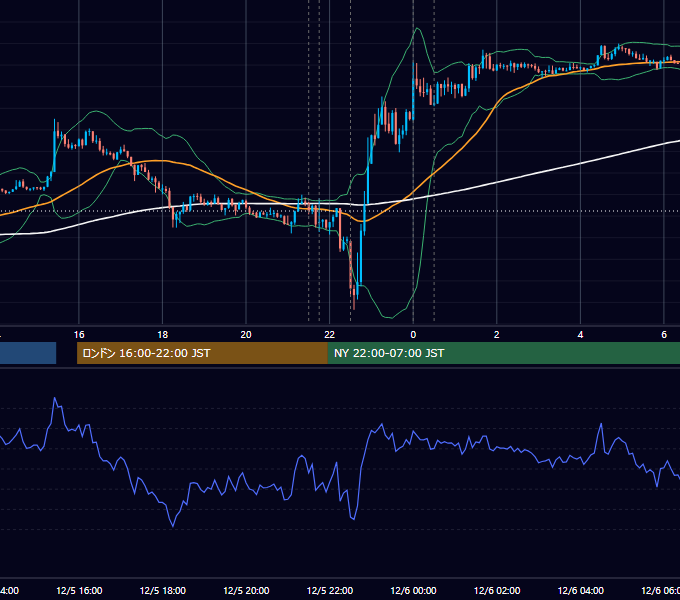The width and height of the screenshot is (680, 600).
Task: Click the hour label 20 under the price chart
Action: click(246, 335)
